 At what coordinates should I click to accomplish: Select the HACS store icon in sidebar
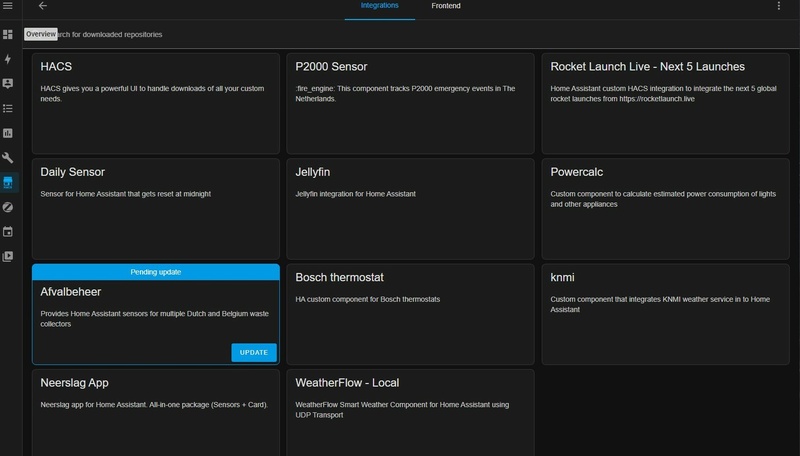click(x=8, y=182)
